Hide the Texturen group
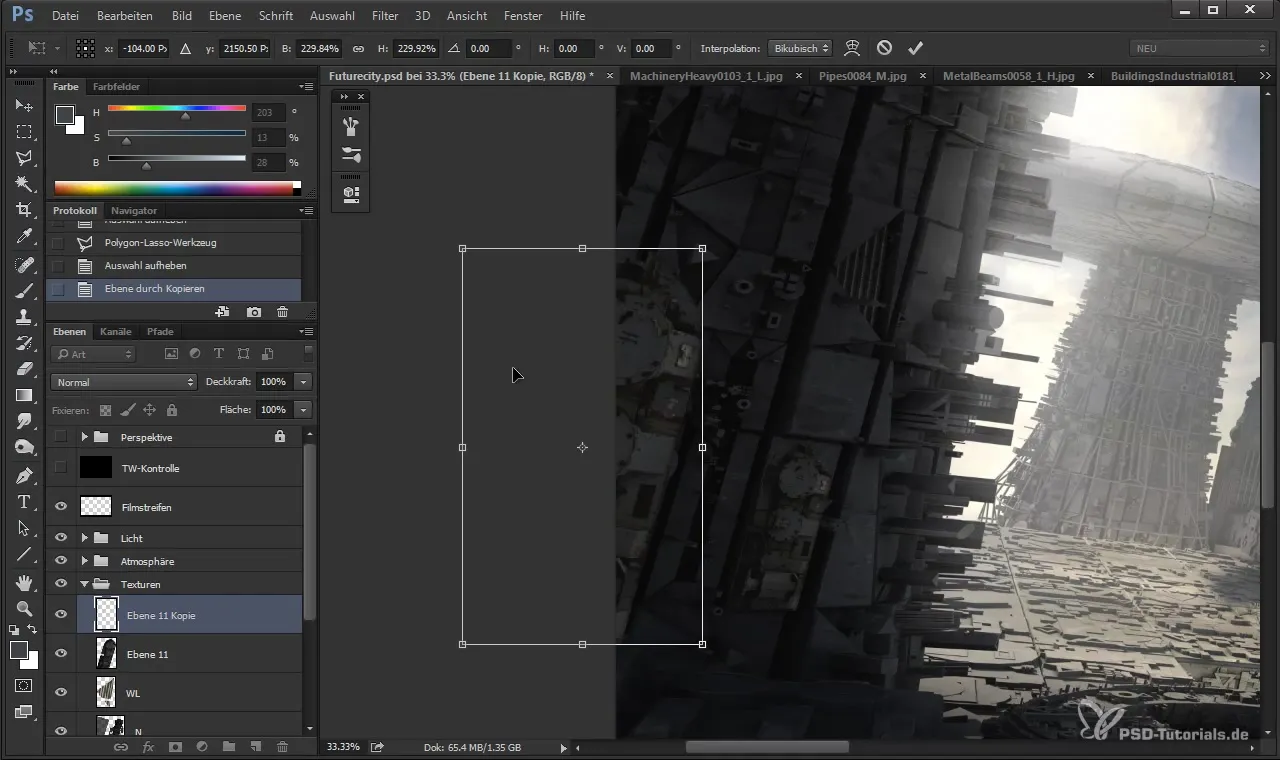This screenshot has height=760, width=1280. pos(61,584)
